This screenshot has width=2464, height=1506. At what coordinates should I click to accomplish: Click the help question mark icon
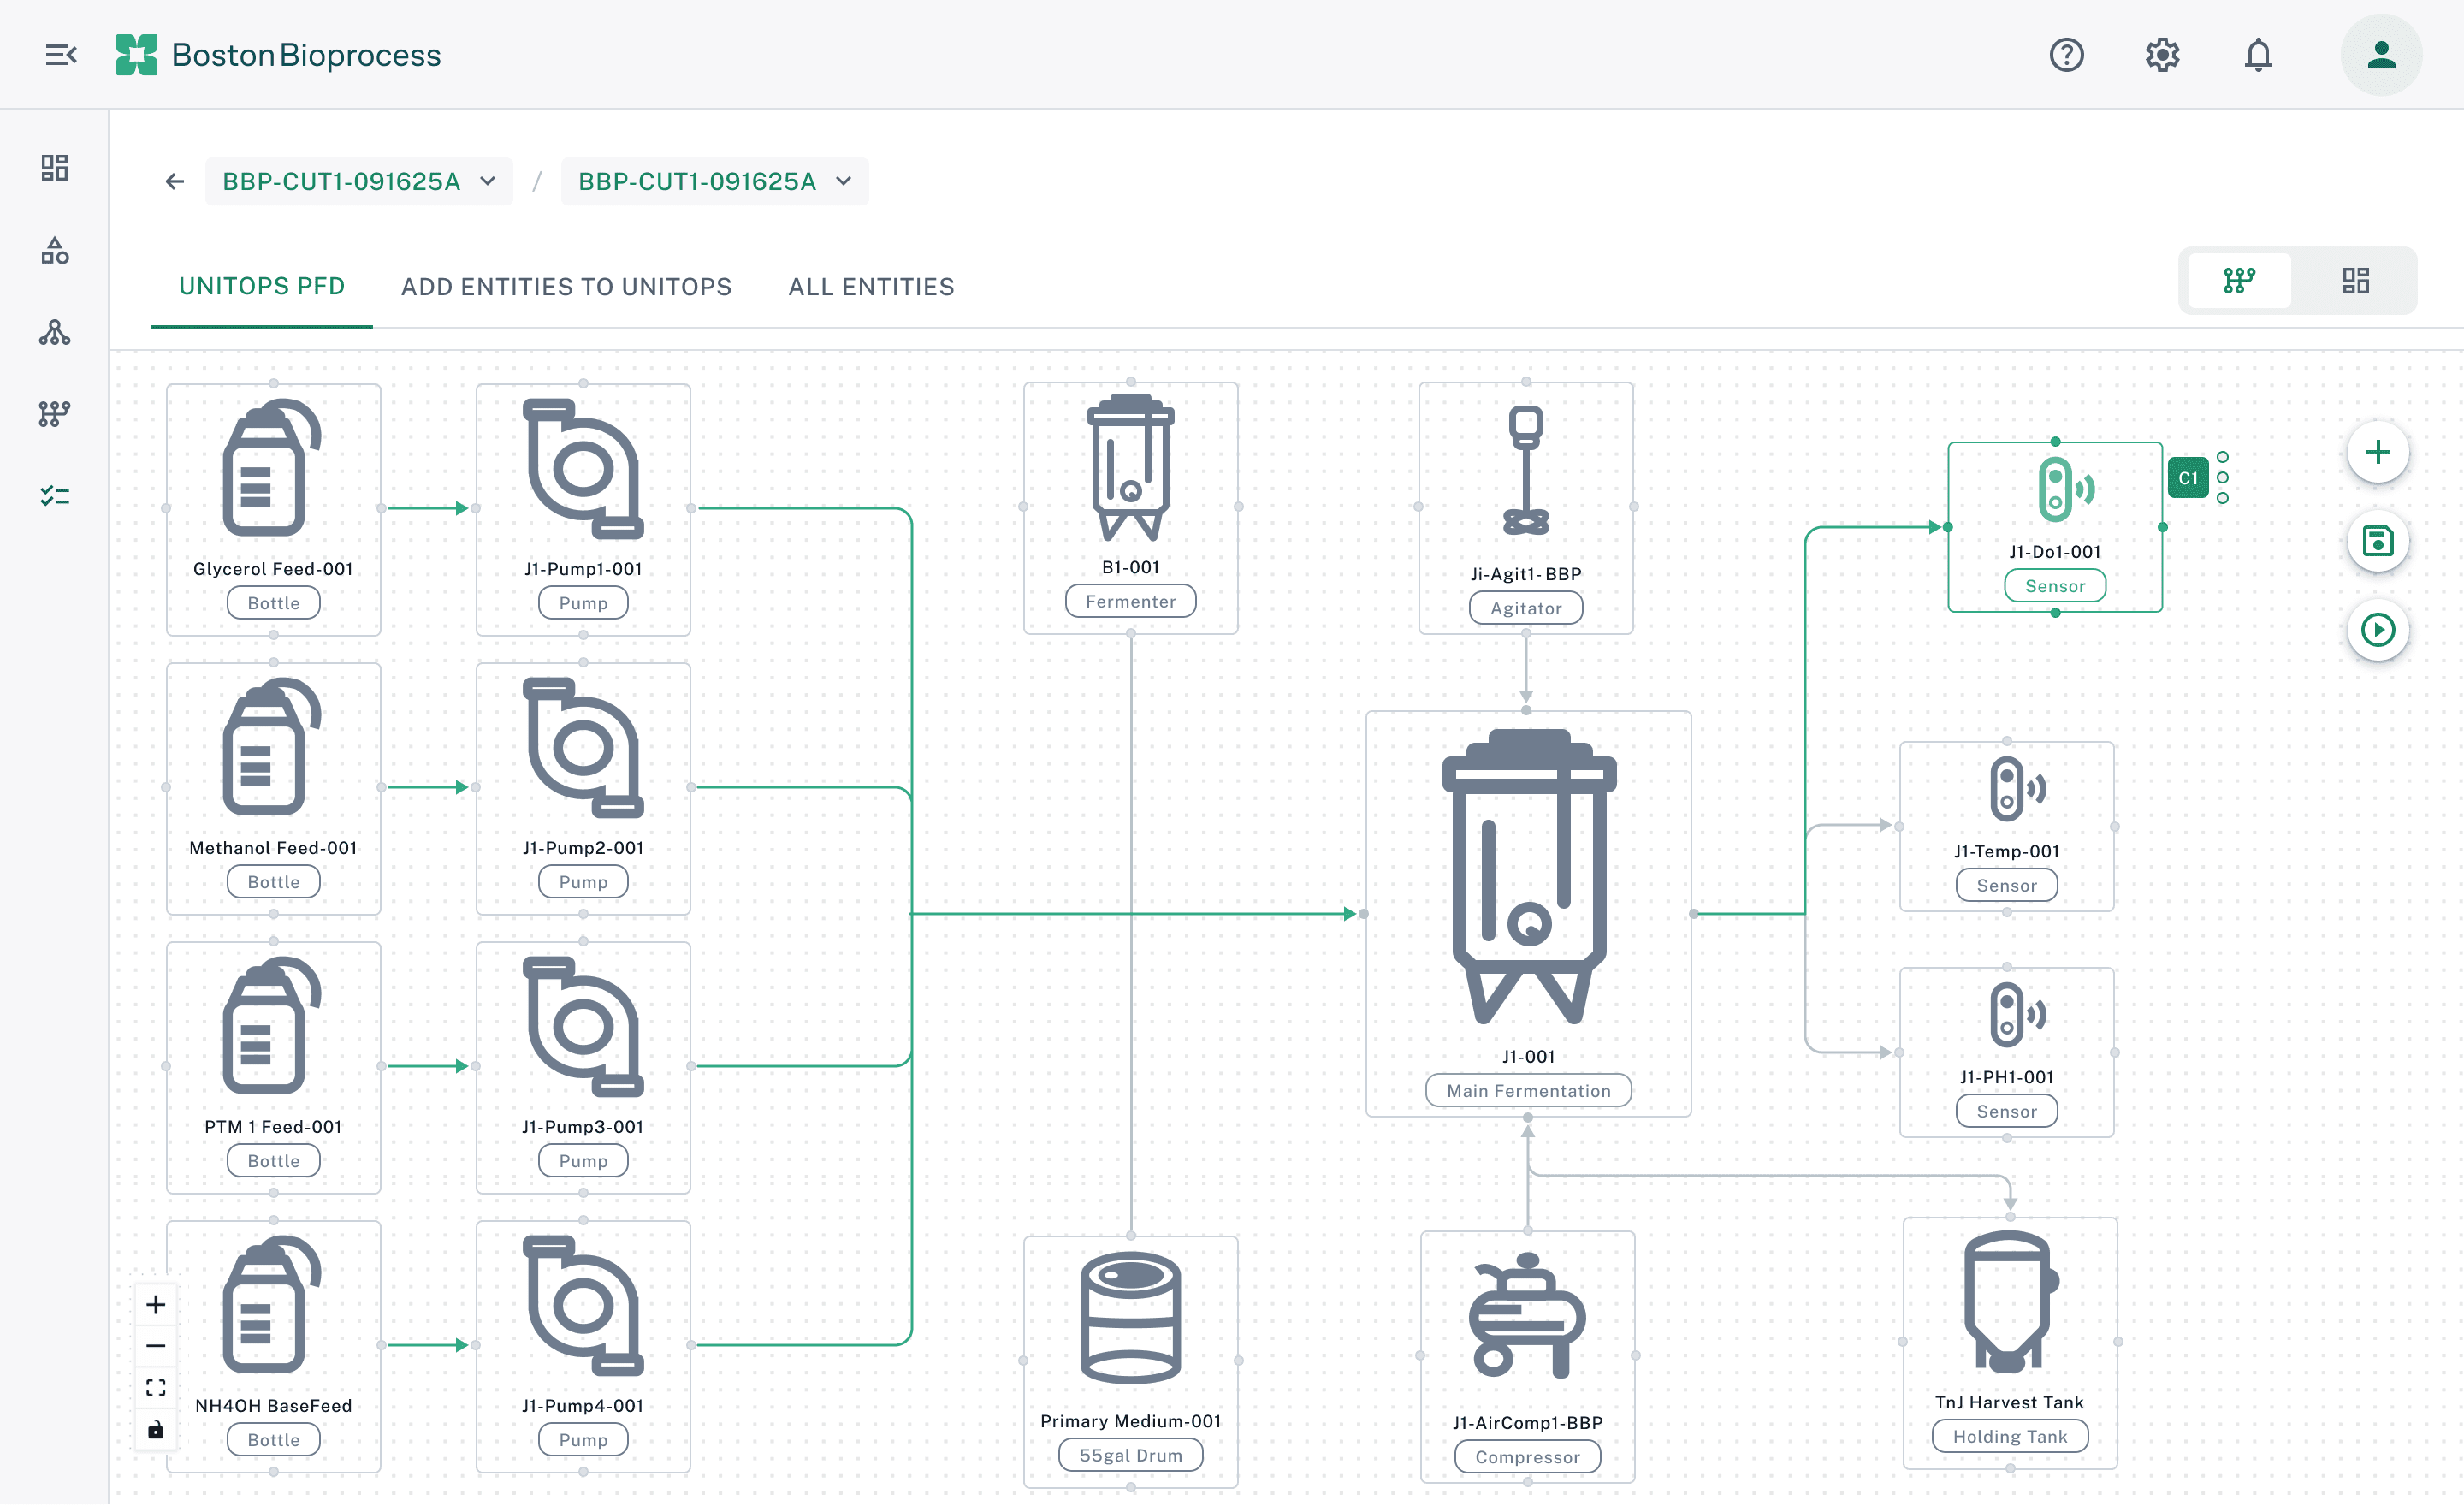[x=2065, y=55]
